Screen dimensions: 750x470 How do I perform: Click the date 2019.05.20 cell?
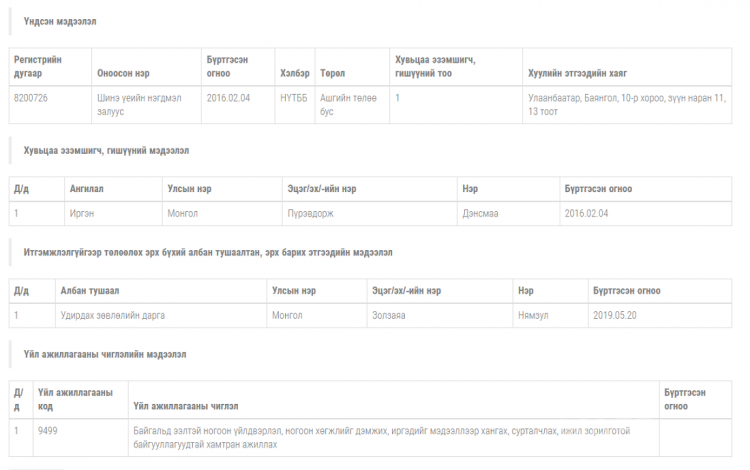(x=660, y=315)
